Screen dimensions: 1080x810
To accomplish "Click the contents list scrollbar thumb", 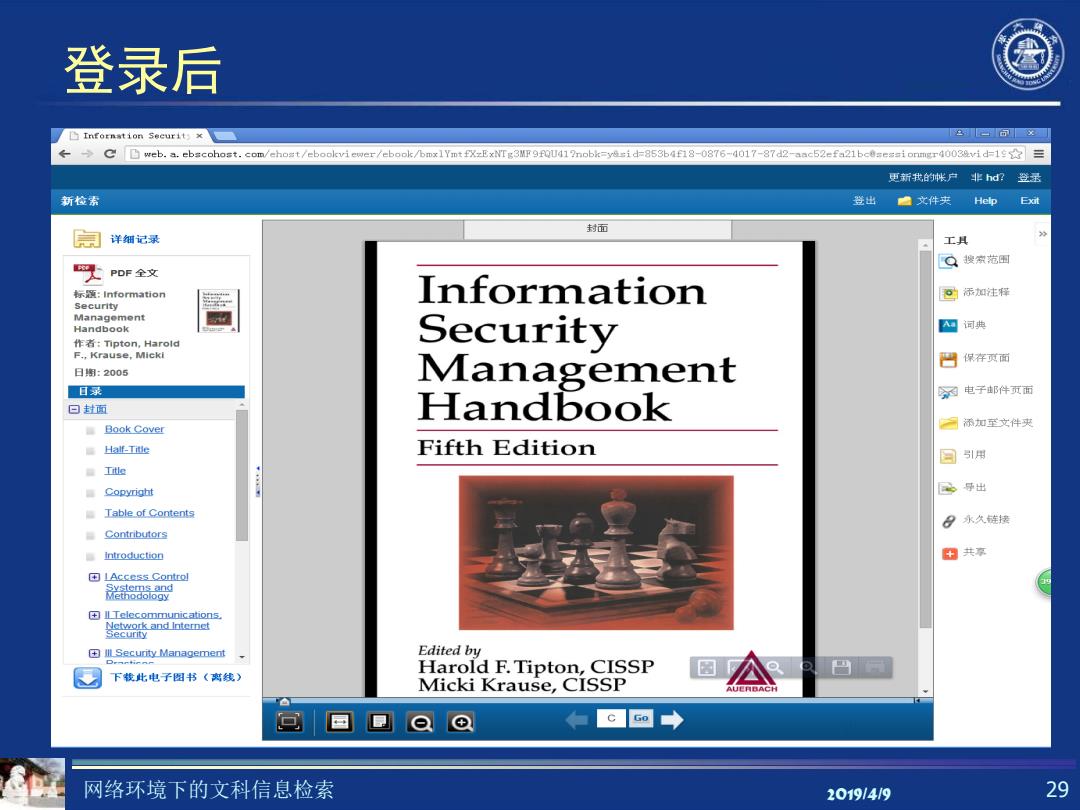I will [241, 475].
